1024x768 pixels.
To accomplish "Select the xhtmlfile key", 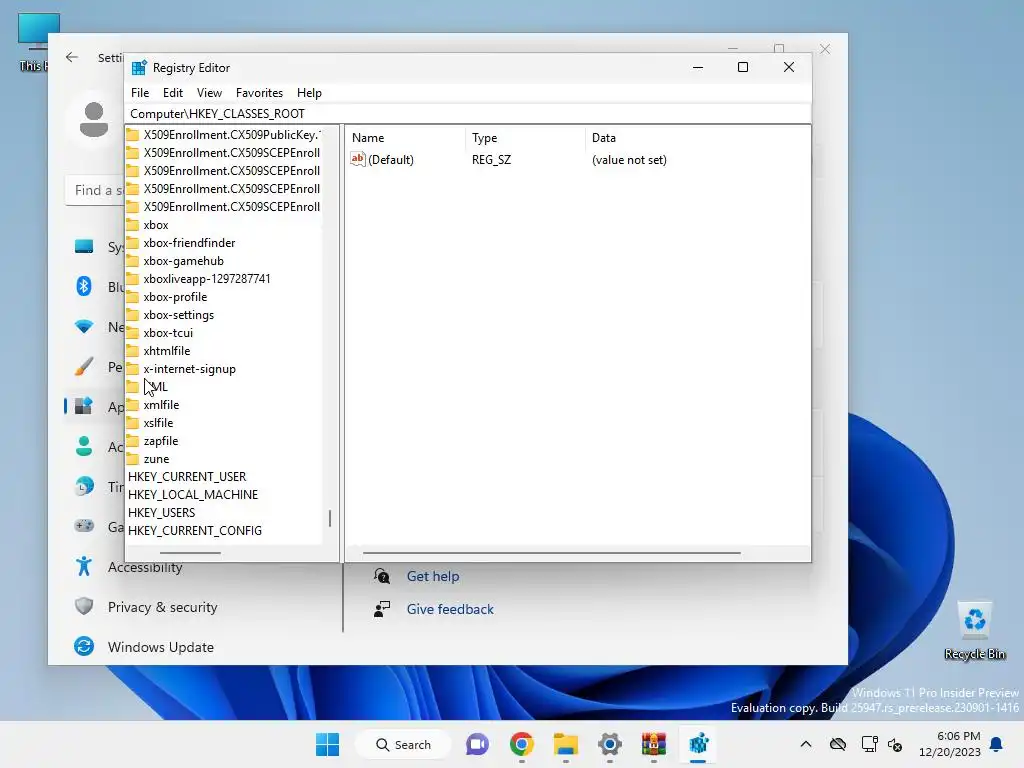I will pos(167,351).
